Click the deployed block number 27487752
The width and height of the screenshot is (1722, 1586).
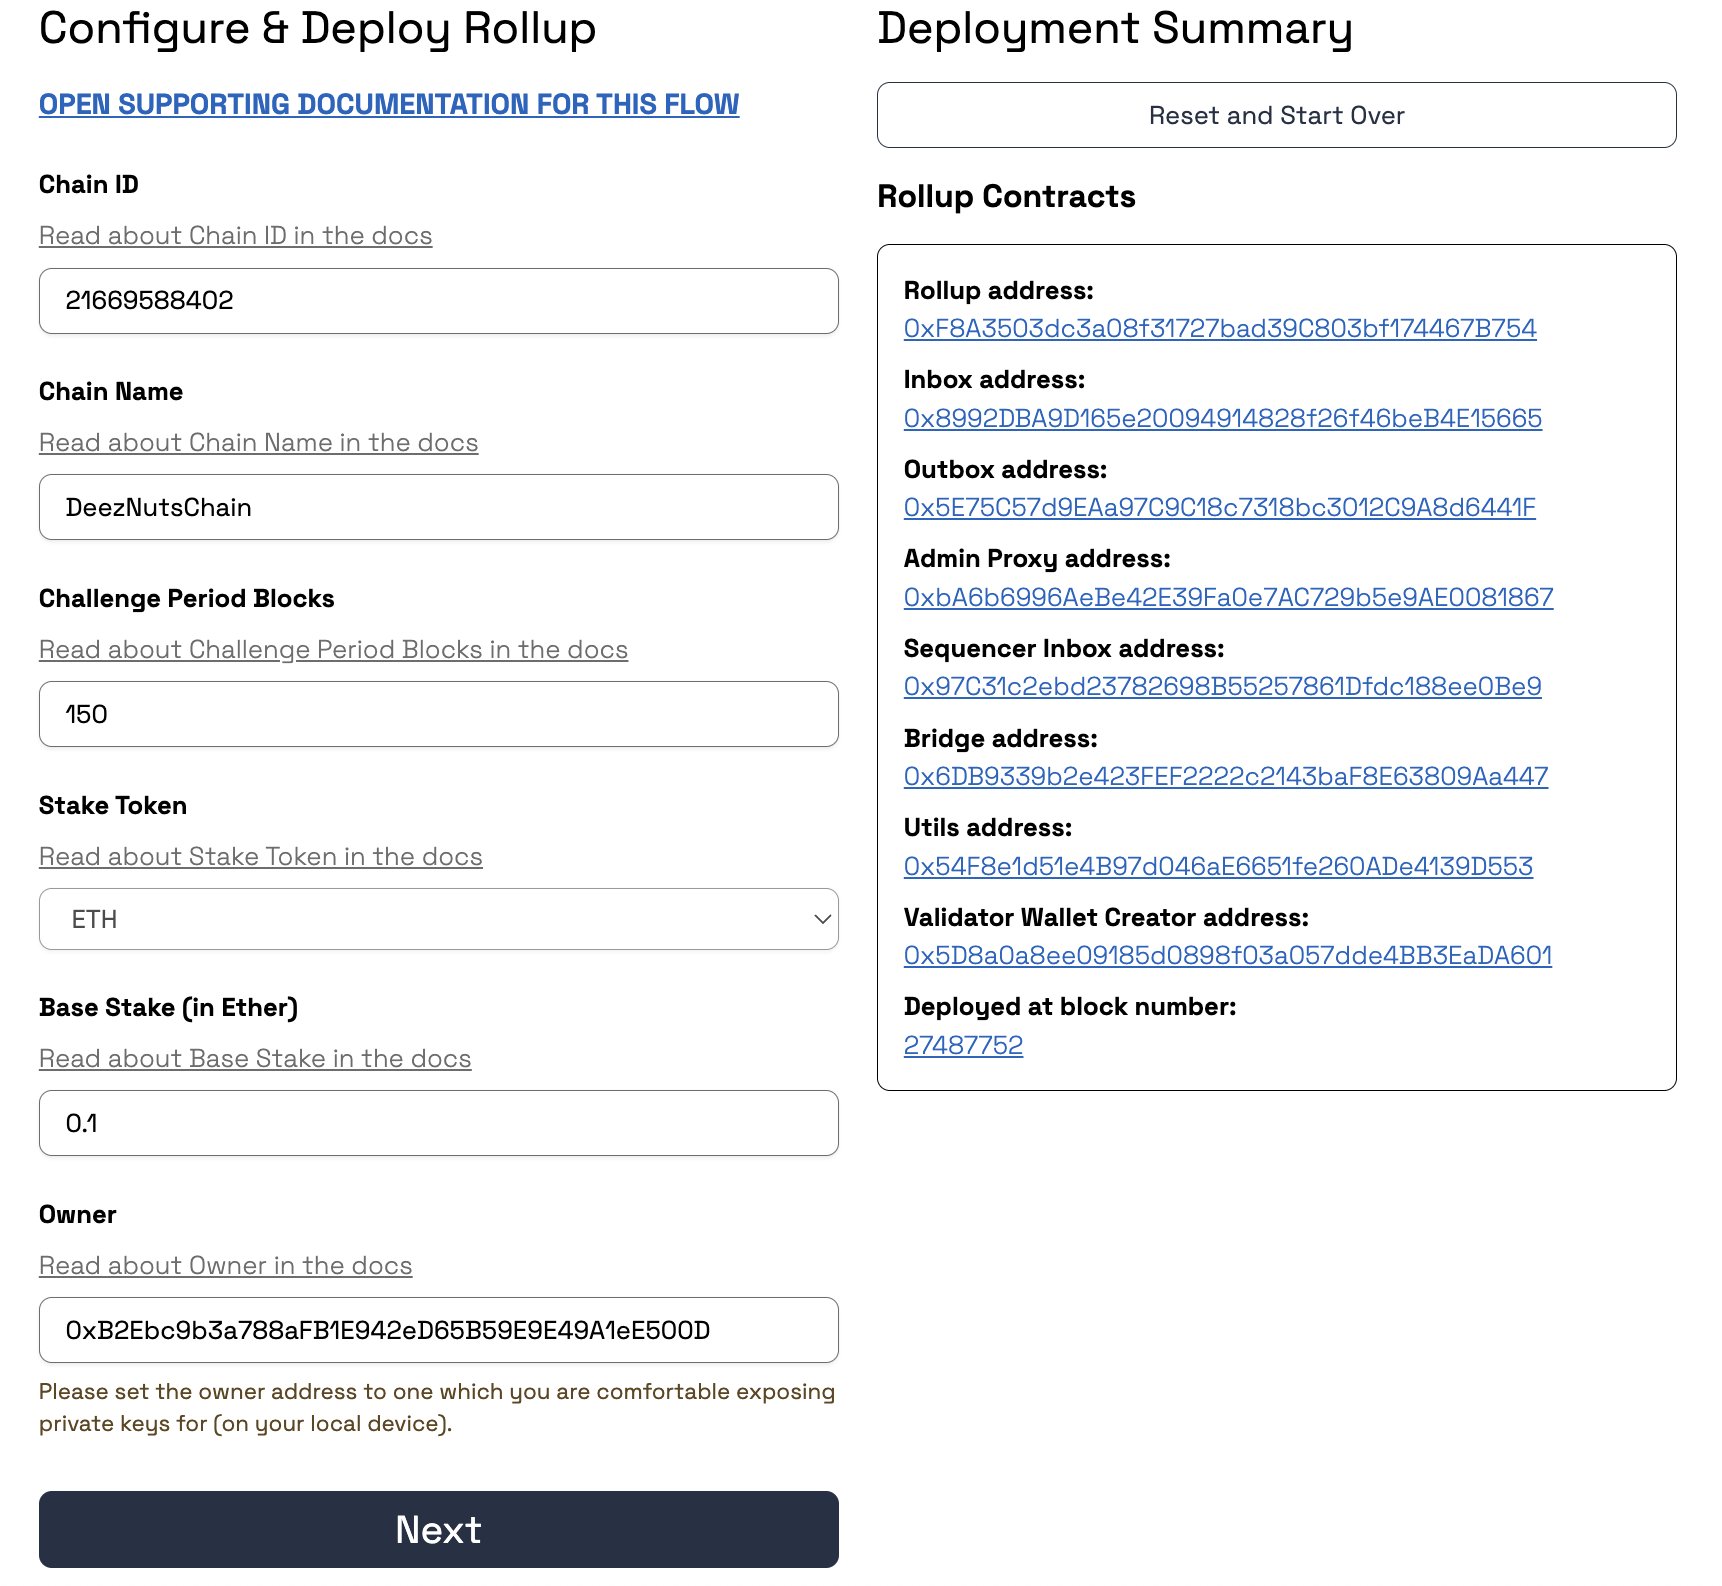963,1044
